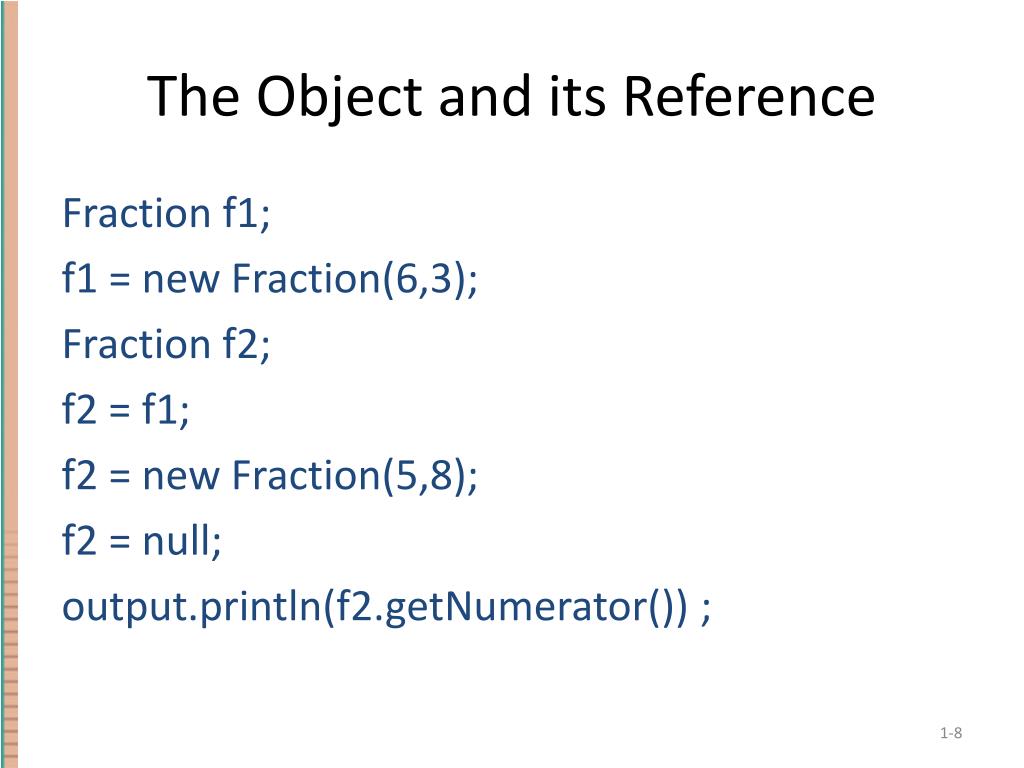This screenshot has width=1024, height=768.
Task: Click the orange decorative bar on left edge
Action: point(9,384)
